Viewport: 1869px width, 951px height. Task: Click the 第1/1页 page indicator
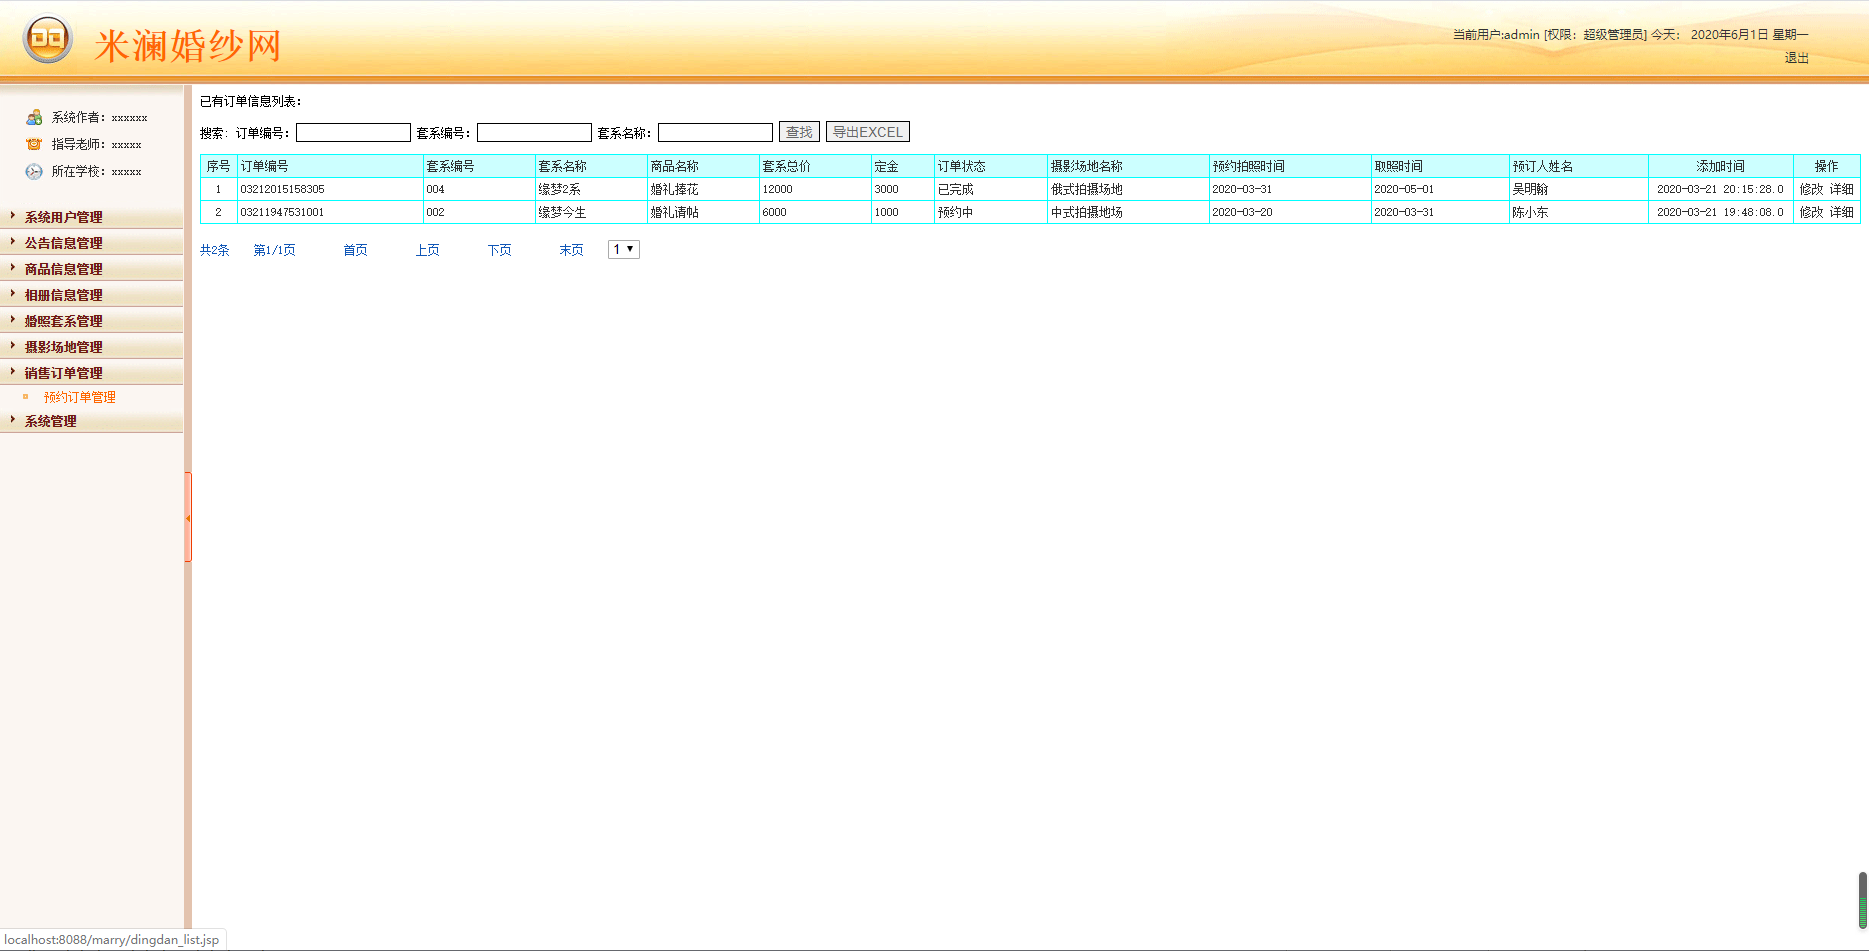pos(274,250)
